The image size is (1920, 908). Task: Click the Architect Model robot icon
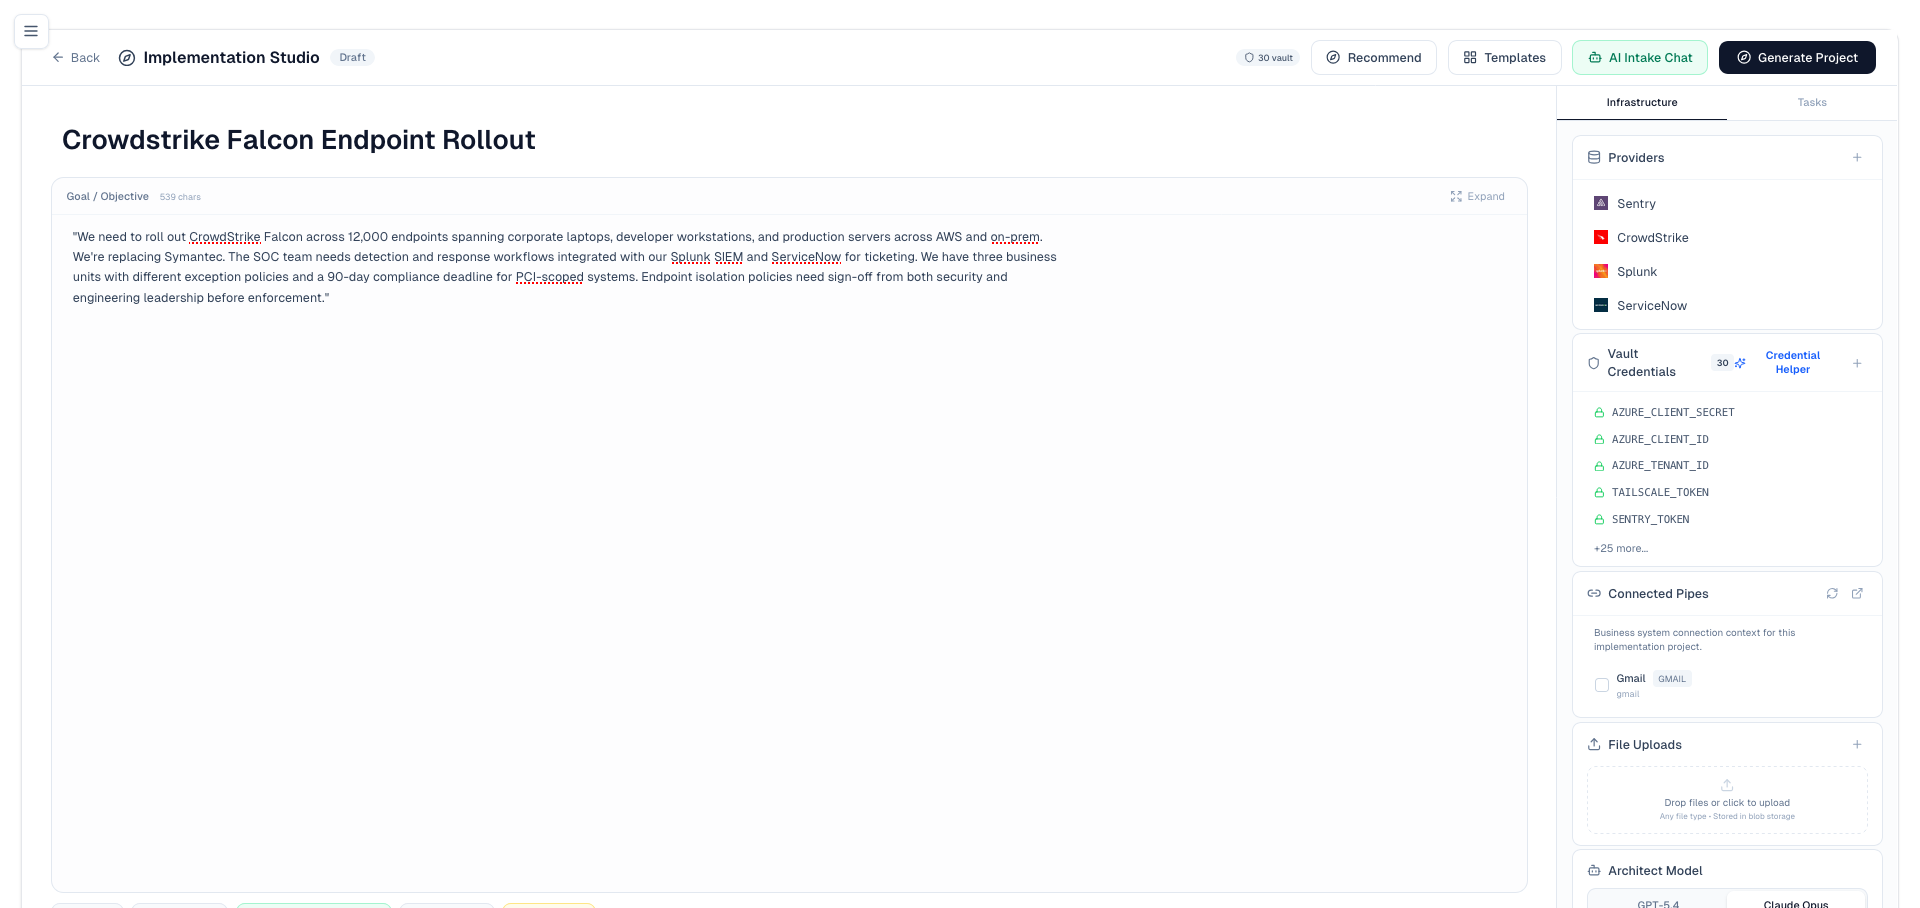click(x=1594, y=871)
